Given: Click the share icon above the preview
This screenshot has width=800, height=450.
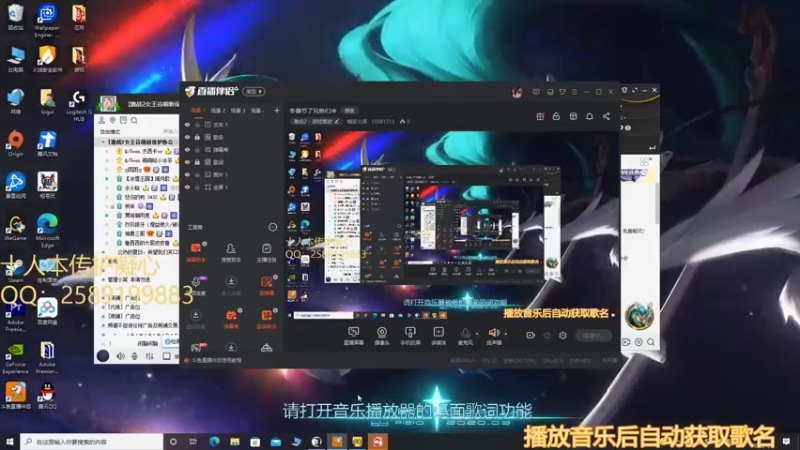Looking at the screenshot, I should point(606,116).
